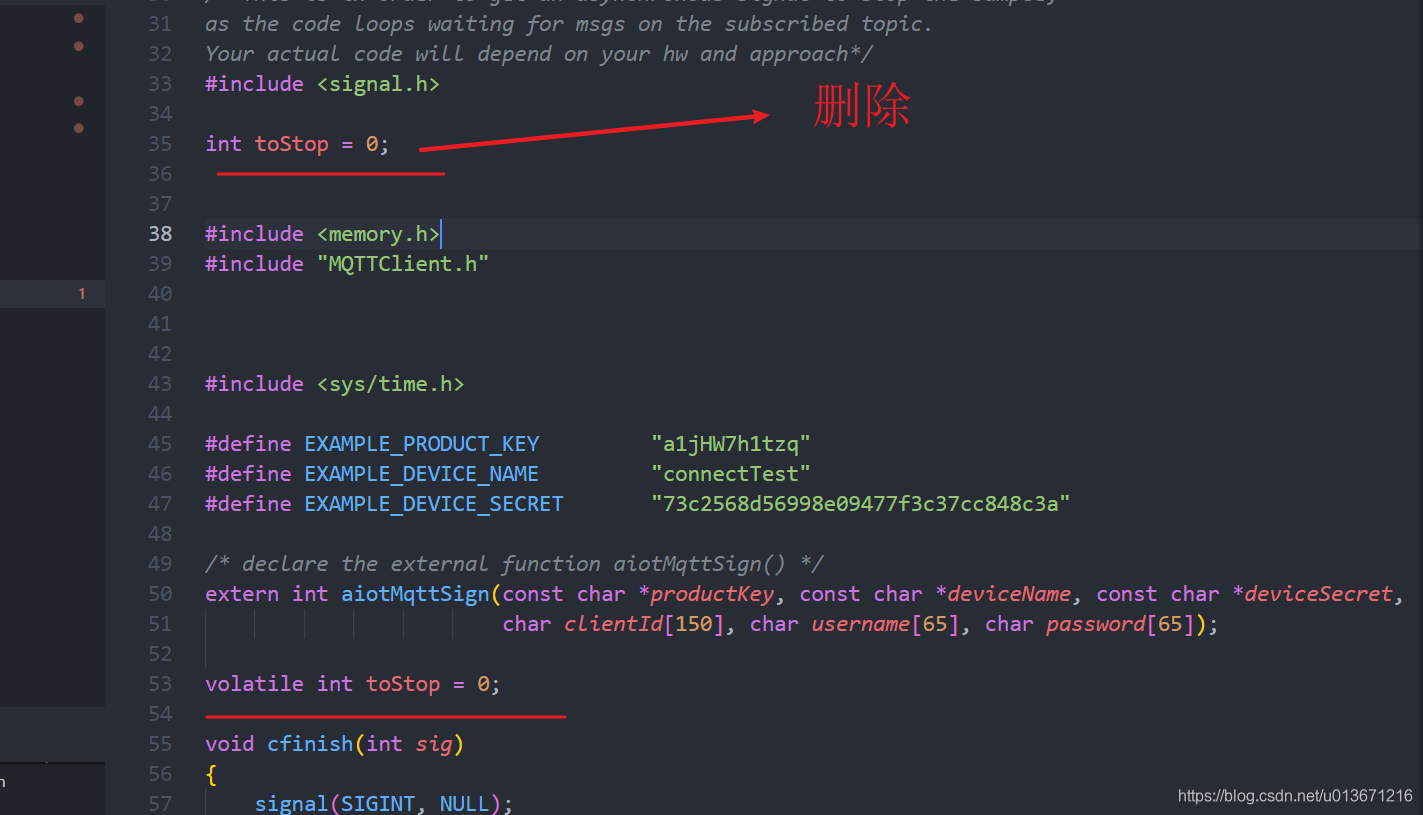
Task: Click line number 35 in the gutter
Action: tap(160, 144)
